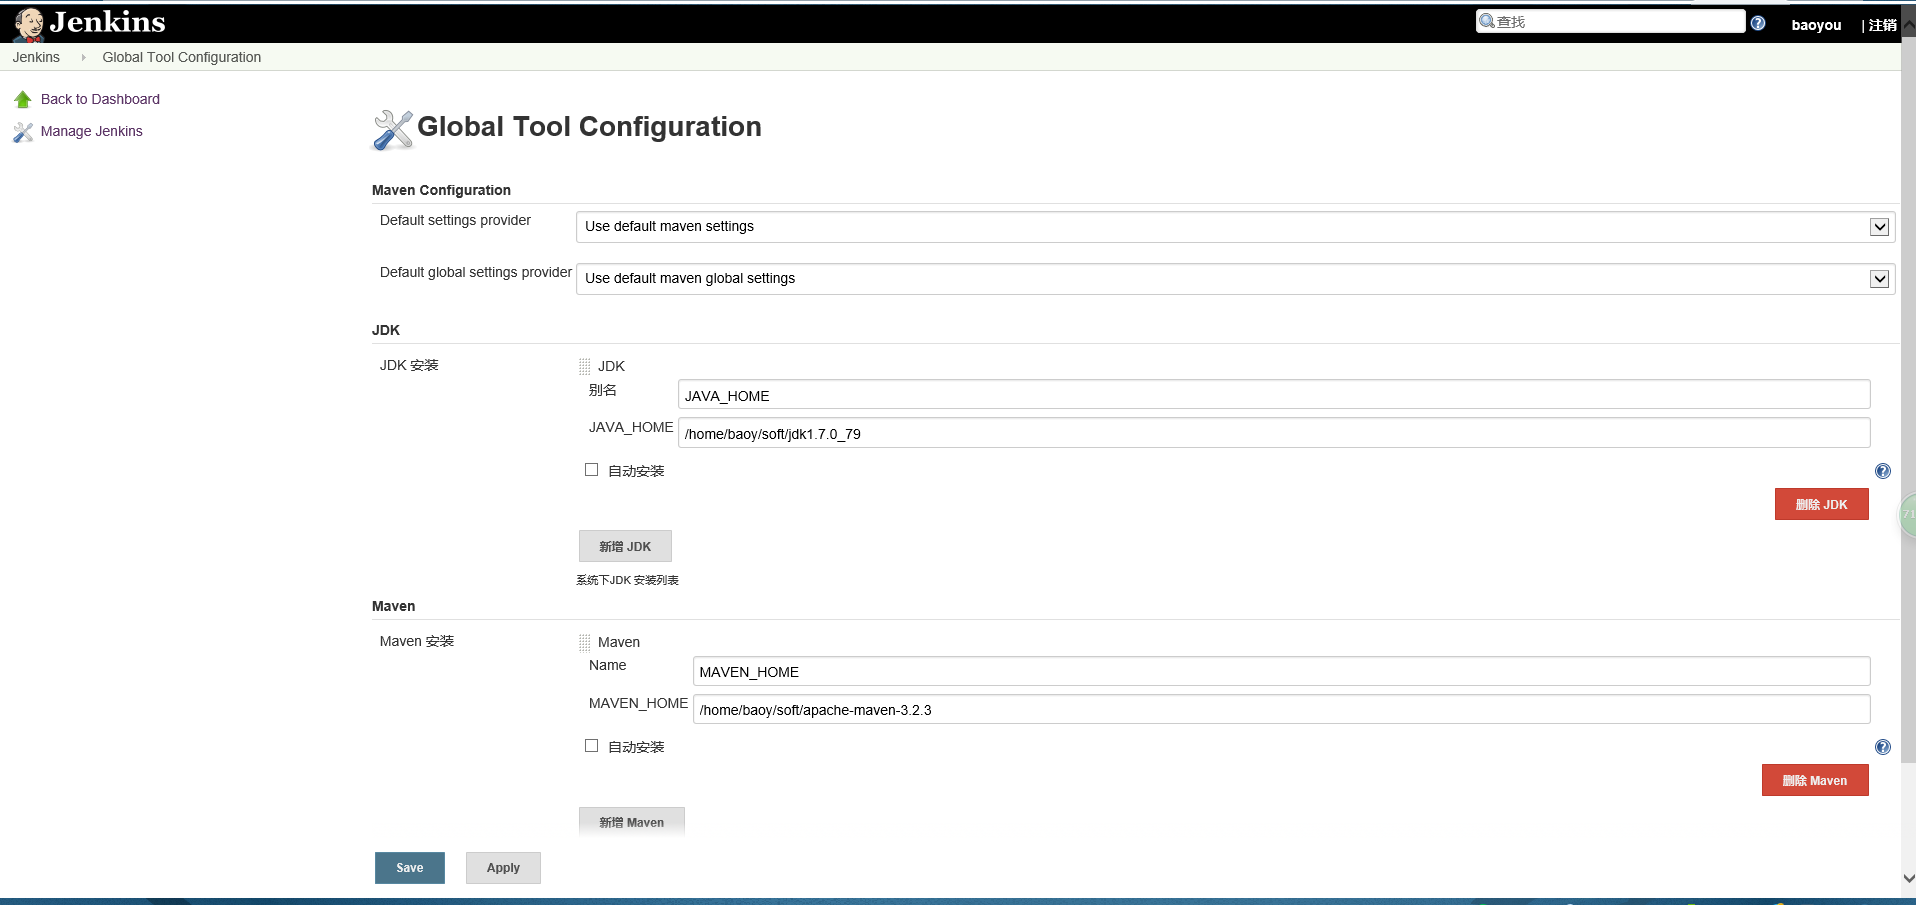Focus the 查找 search field
1916x905 pixels.
click(1610, 21)
